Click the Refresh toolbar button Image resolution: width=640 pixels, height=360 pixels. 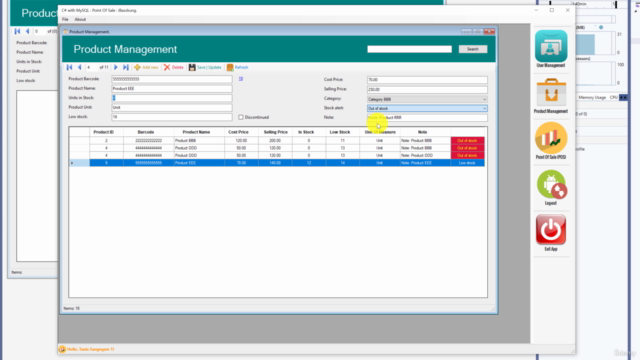[238, 67]
